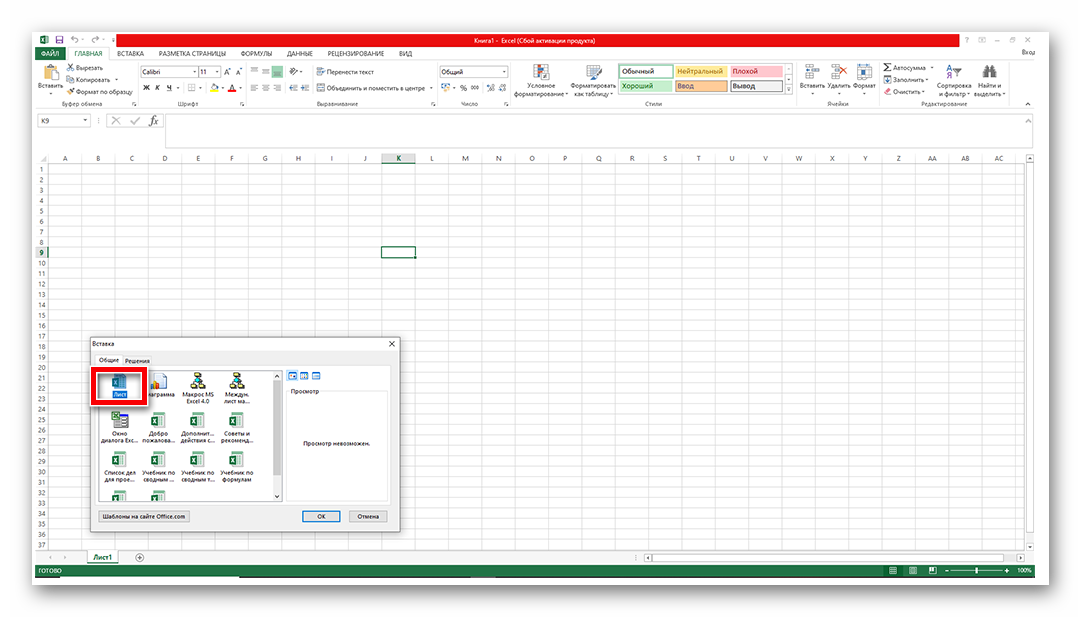Select the Лист template icon in Вставка dialog

pos(119,385)
